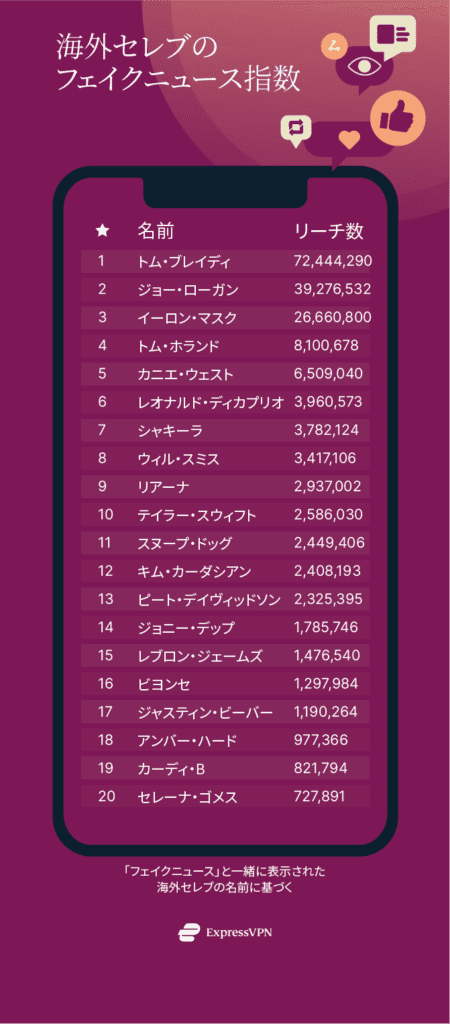Click the ExpressVPN logo
The image size is (450, 1024).
[225, 932]
